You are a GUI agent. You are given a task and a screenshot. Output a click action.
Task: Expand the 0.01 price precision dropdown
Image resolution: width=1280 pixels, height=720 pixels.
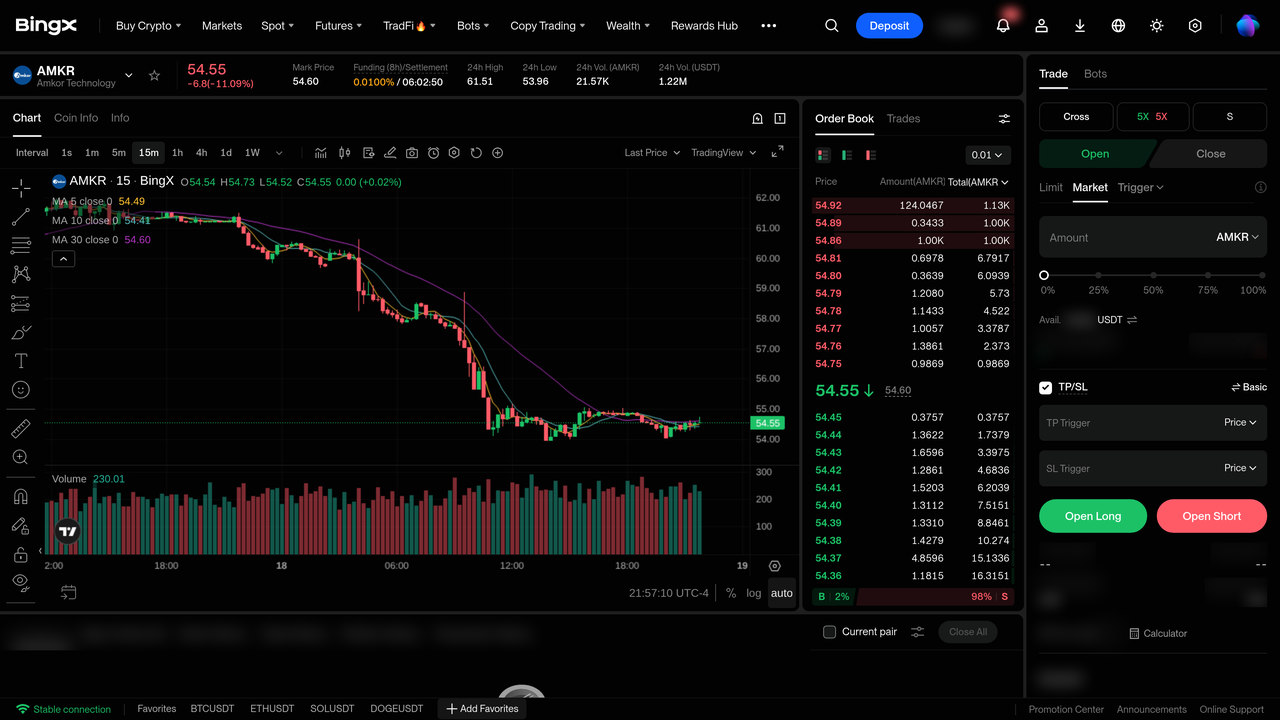tap(988, 155)
